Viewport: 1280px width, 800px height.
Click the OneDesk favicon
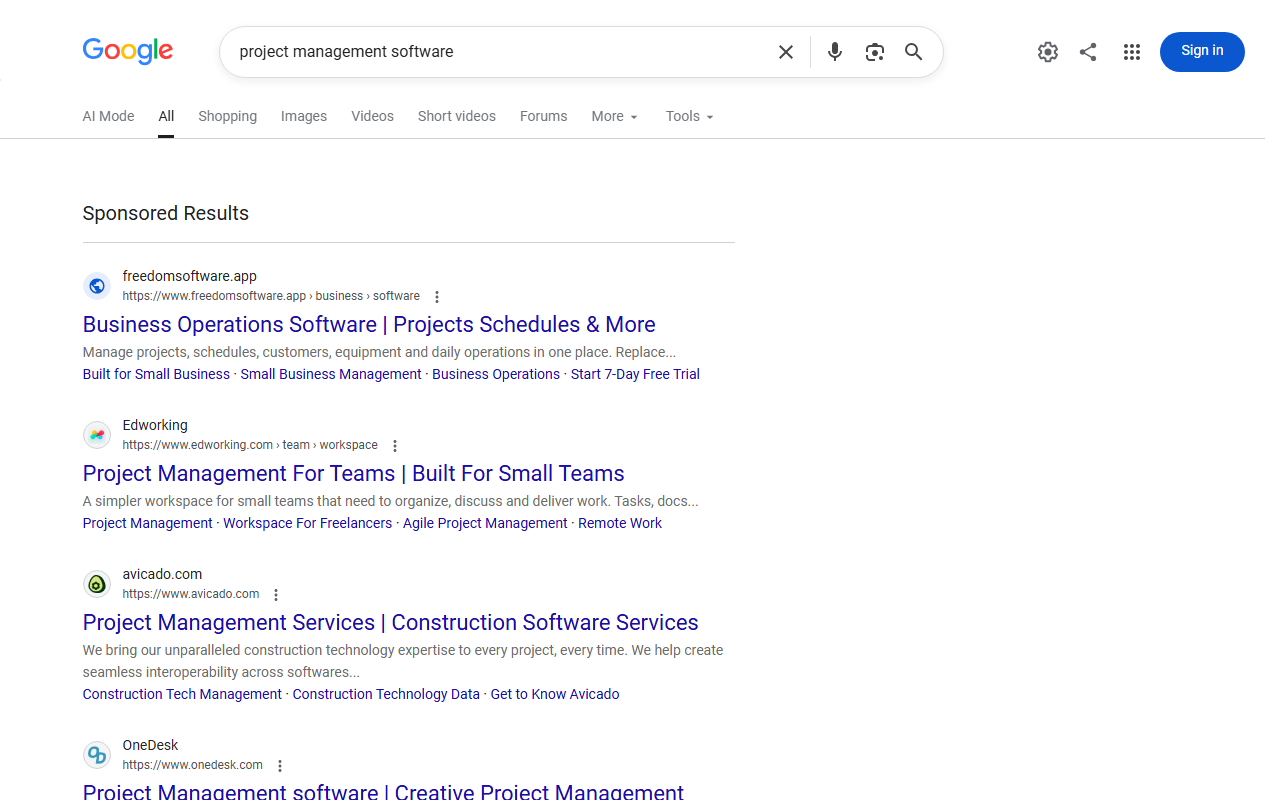pyautogui.click(x=97, y=755)
